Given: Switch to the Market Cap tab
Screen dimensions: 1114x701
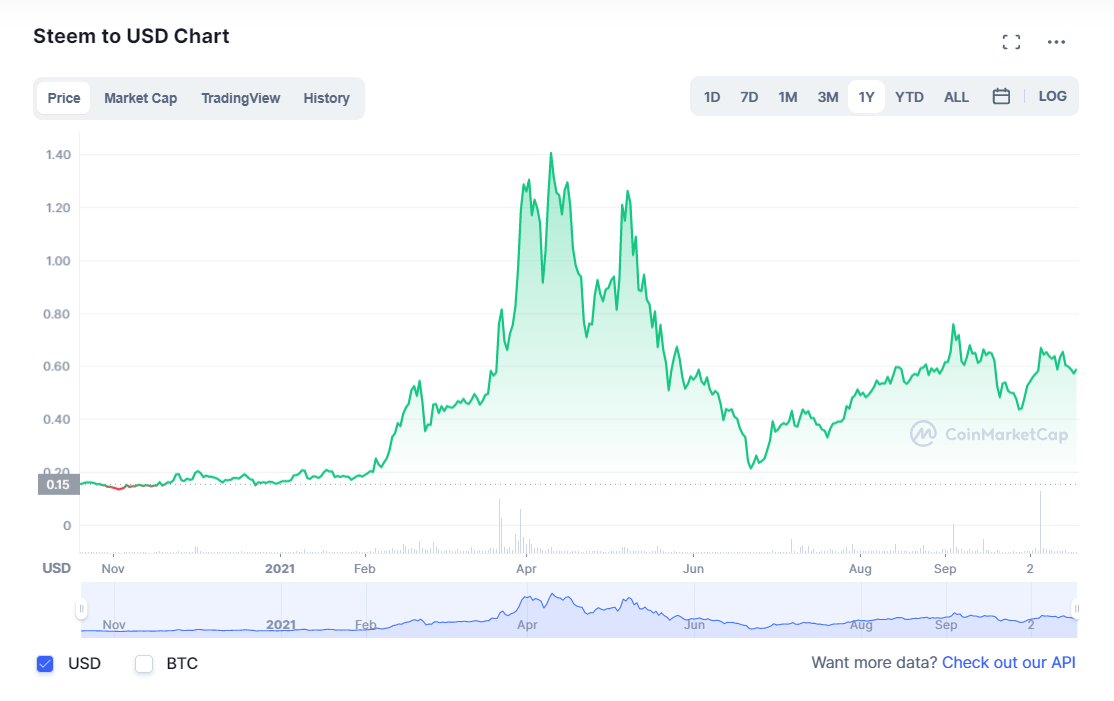Looking at the screenshot, I should pos(141,98).
